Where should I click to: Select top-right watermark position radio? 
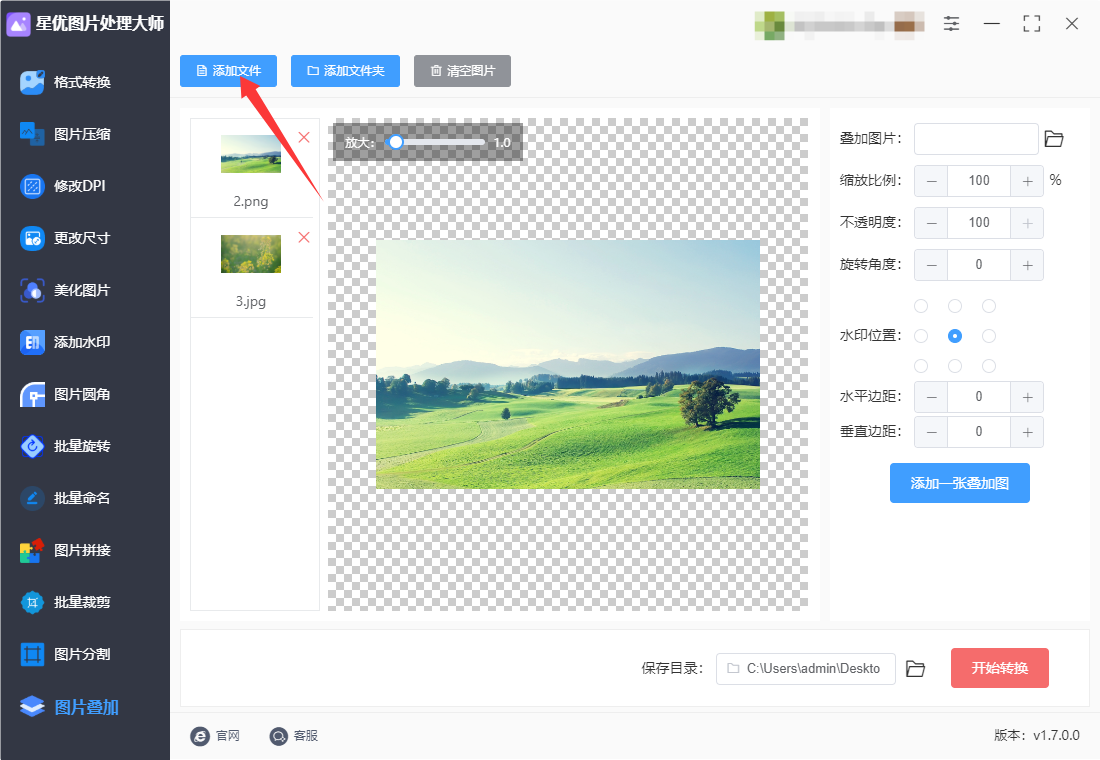coord(989,306)
